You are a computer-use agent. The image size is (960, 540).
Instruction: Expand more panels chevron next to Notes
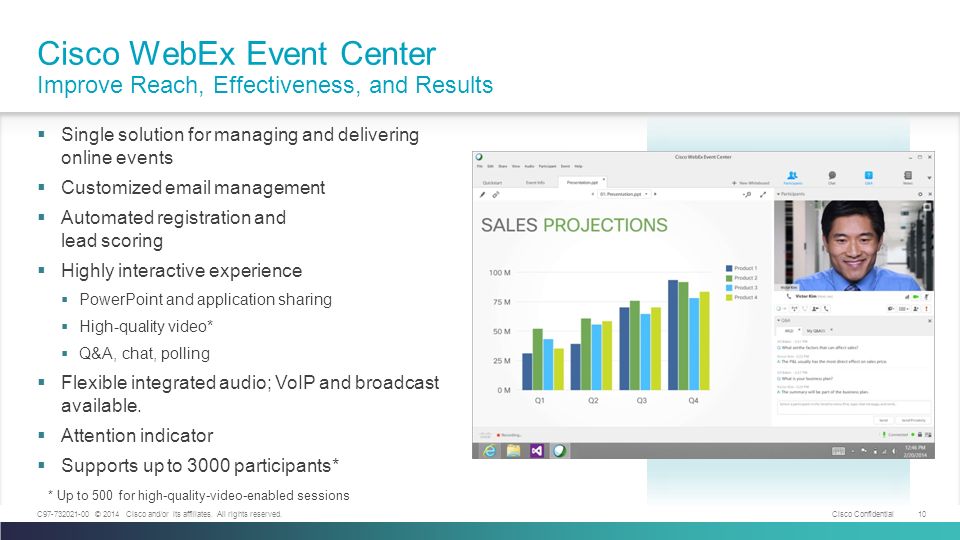coord(929,178)
